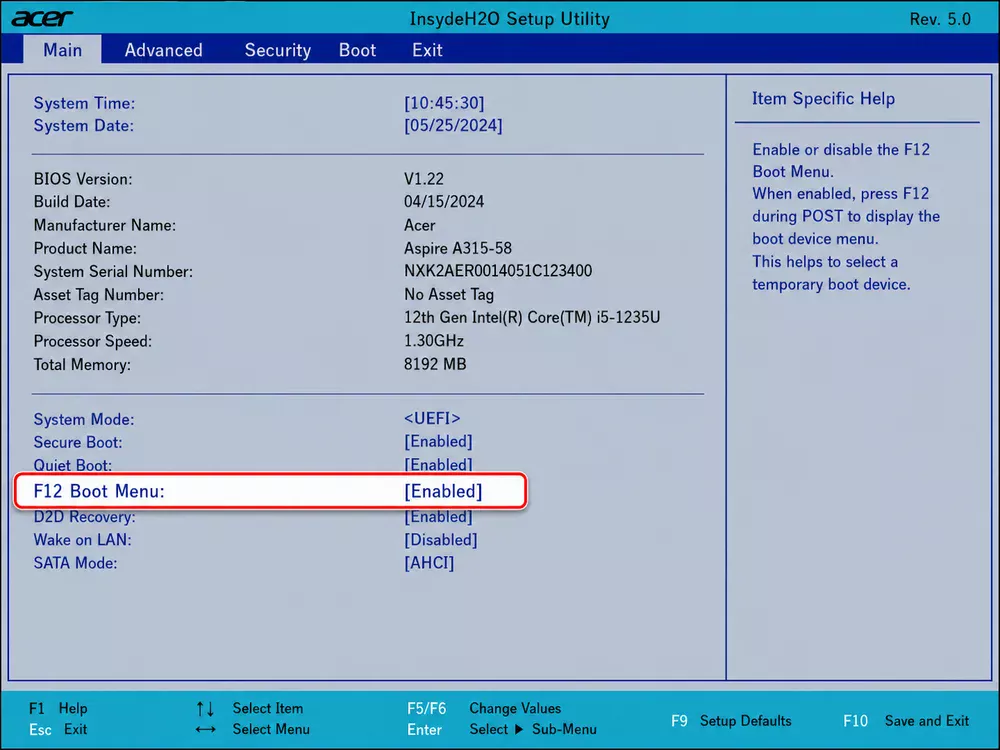Viewport: 1000px width, 750px height.
Task: Select the System Time value field
Action: pyautogui.click(x=444, y=103)
